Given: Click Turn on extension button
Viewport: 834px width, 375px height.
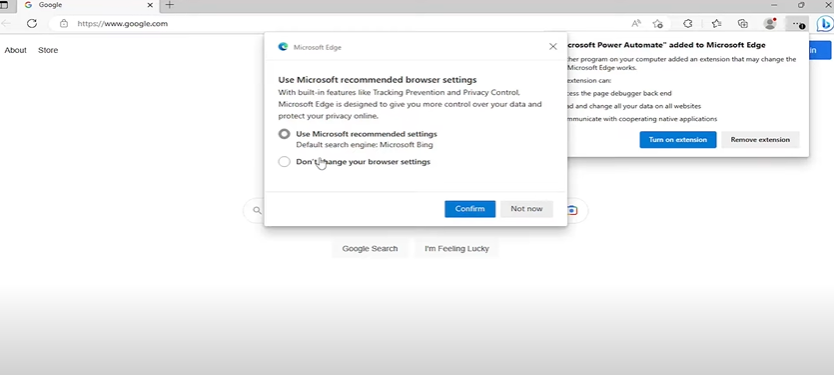Looking at the screenshot, I should tap(678, 139).
